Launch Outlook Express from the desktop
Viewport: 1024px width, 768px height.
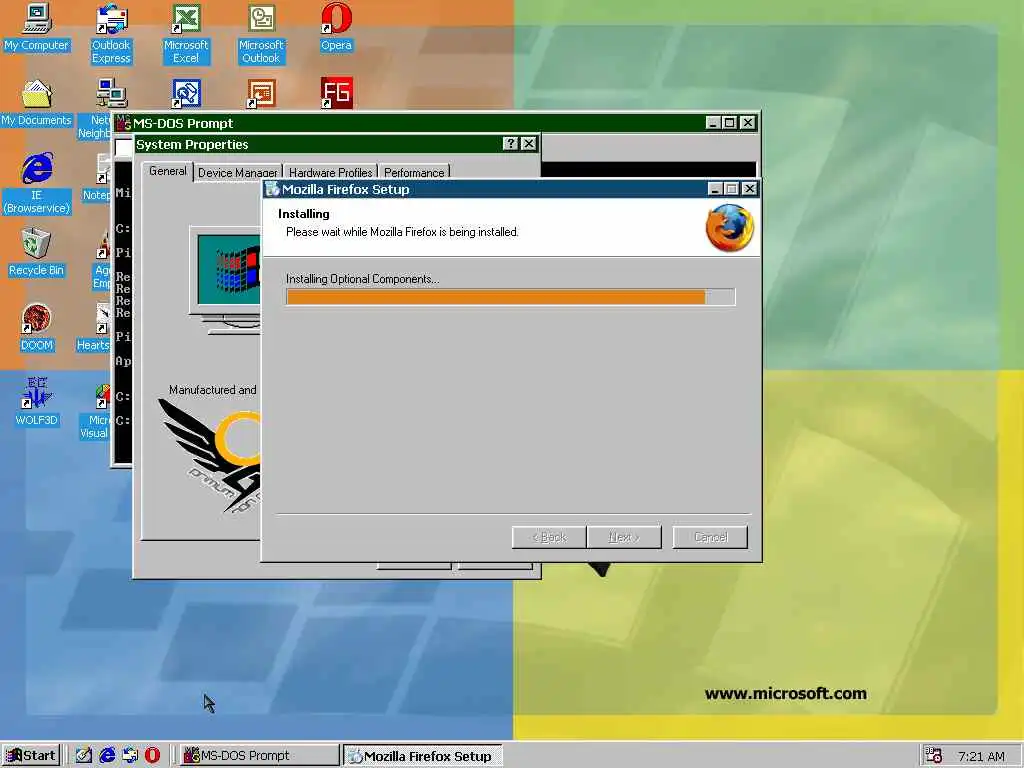point(111,33)
